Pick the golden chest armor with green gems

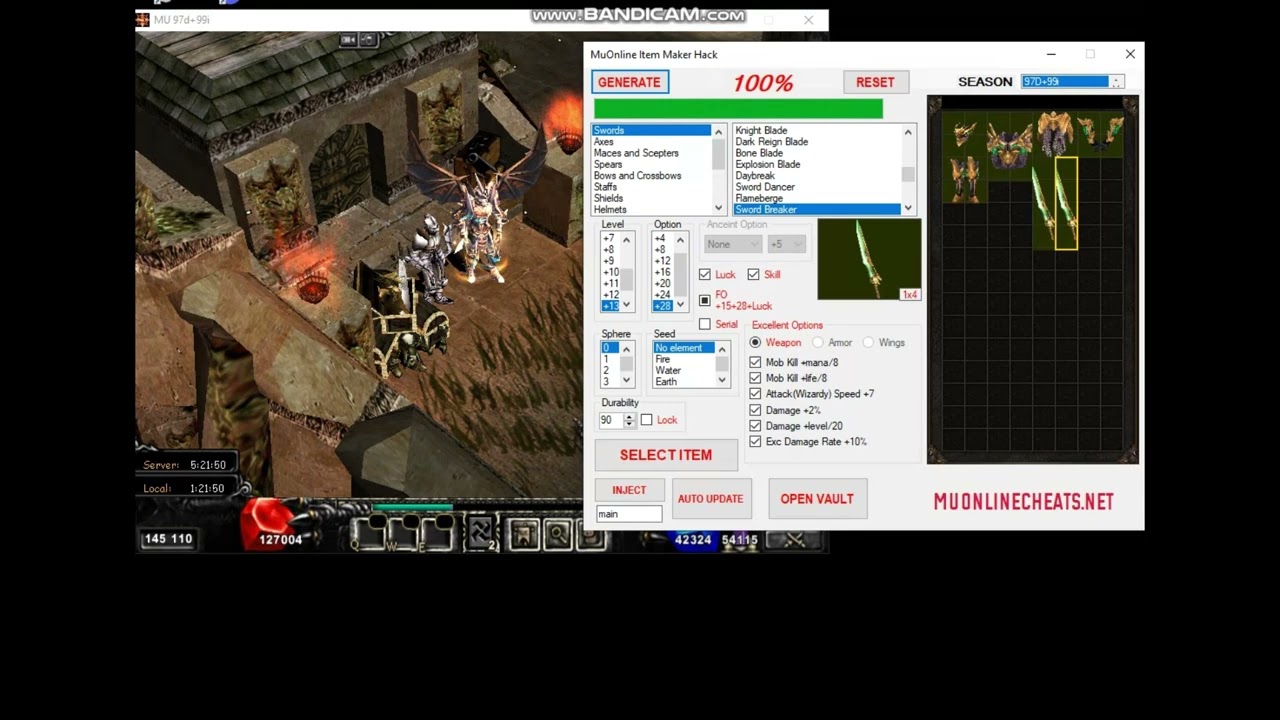point(1009,146)
